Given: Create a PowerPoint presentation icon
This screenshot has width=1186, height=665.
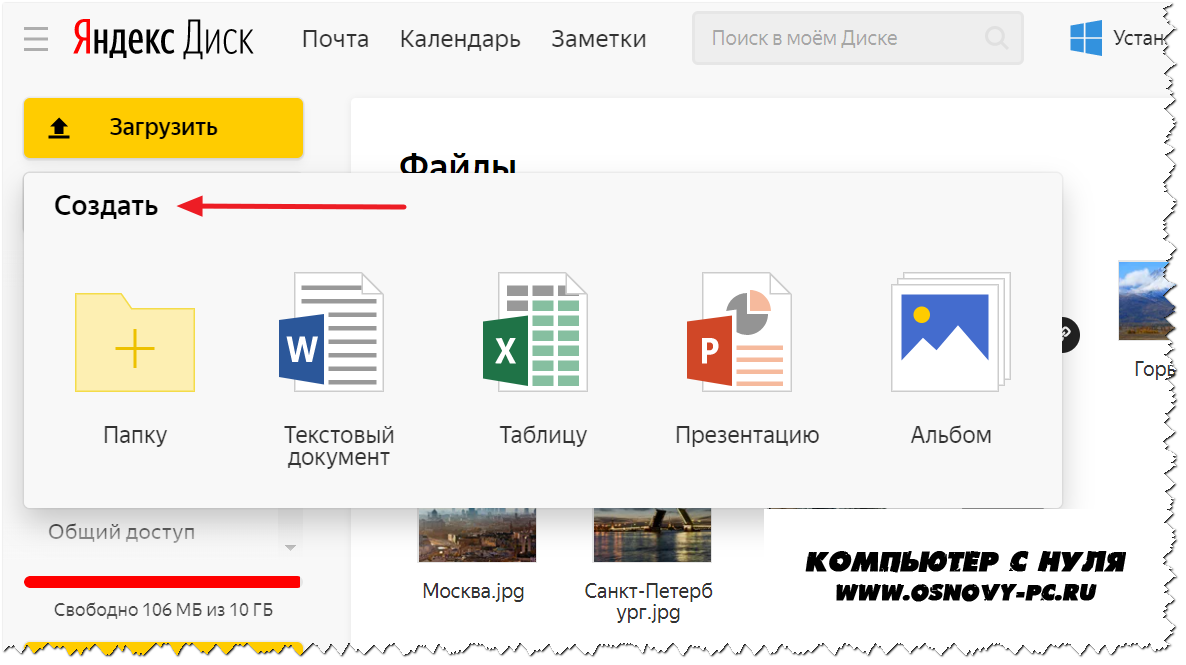Looking at the screenshot, I should pyautogui.click(x=739, y=332).
